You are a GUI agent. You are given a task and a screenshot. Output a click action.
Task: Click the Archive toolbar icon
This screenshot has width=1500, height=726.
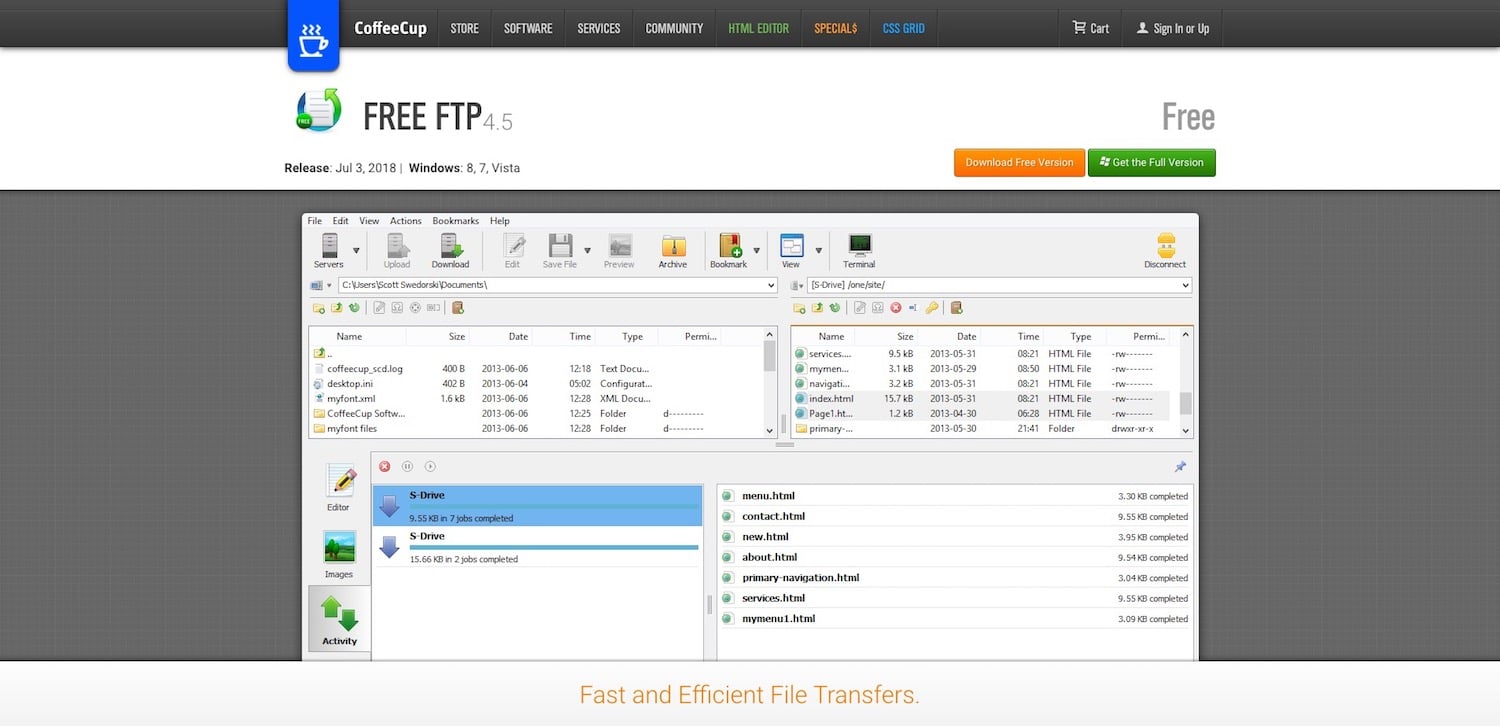672,248
